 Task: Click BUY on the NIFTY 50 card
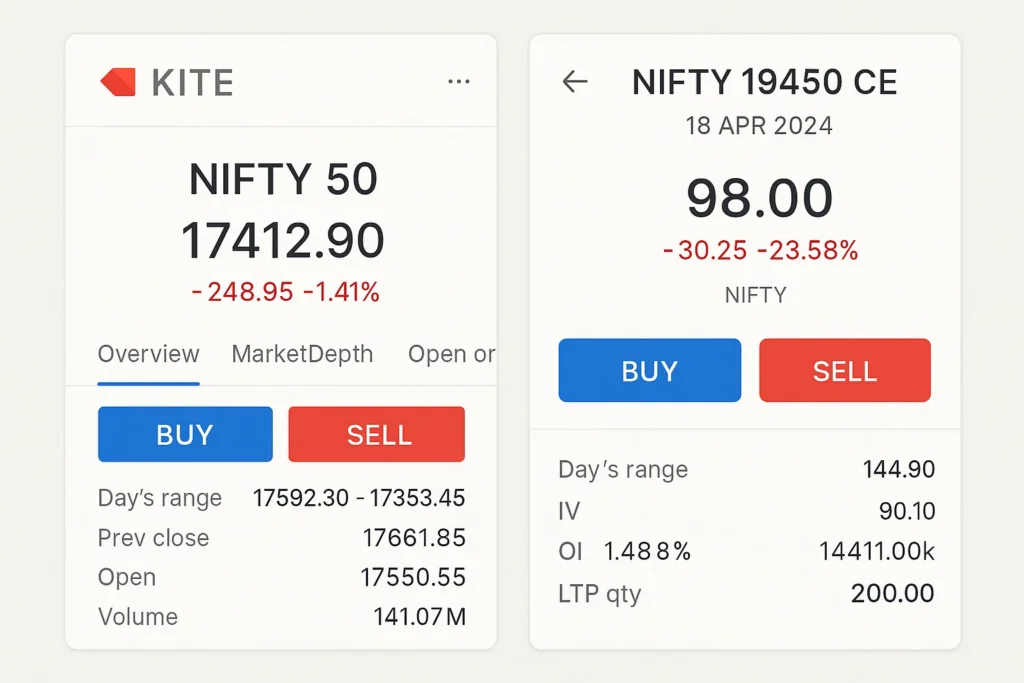(185, 434)
